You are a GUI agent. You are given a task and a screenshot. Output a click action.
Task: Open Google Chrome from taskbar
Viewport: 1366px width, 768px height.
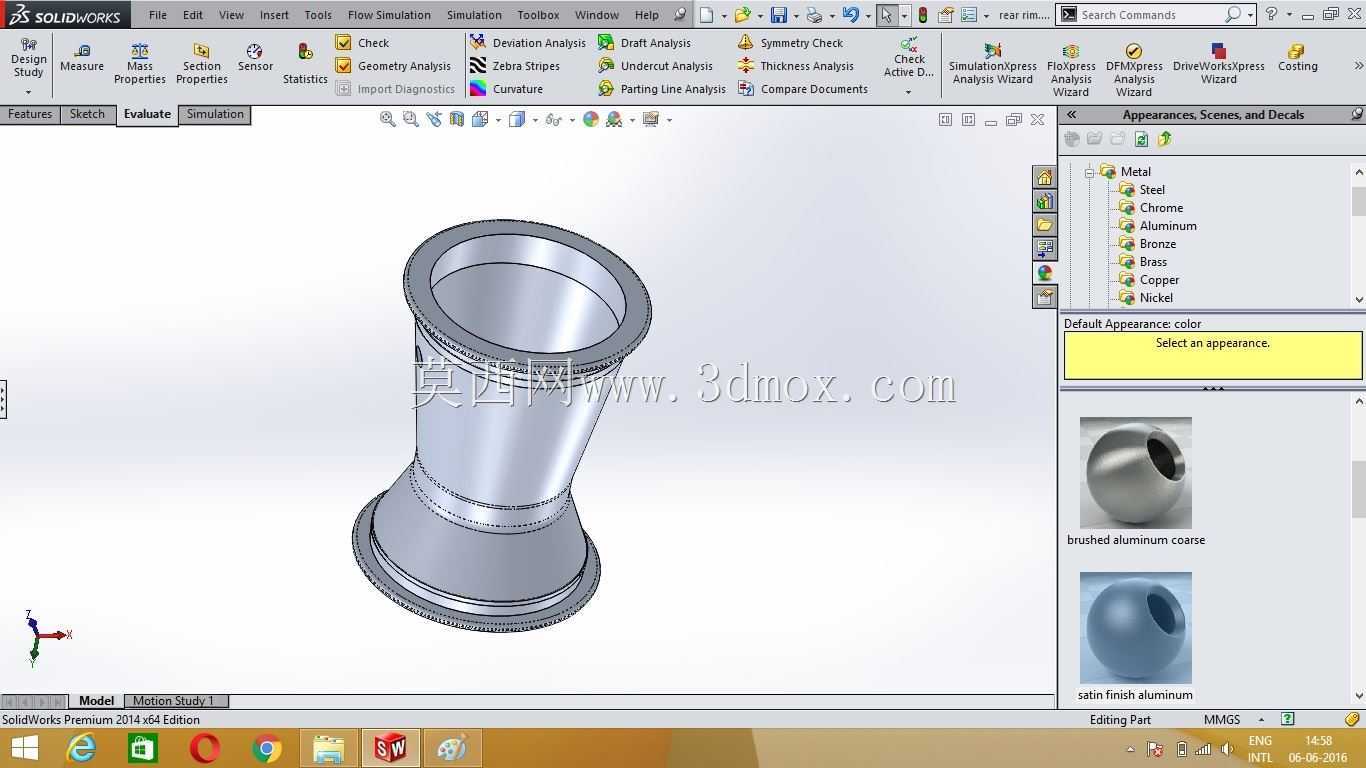pos(267,748)
